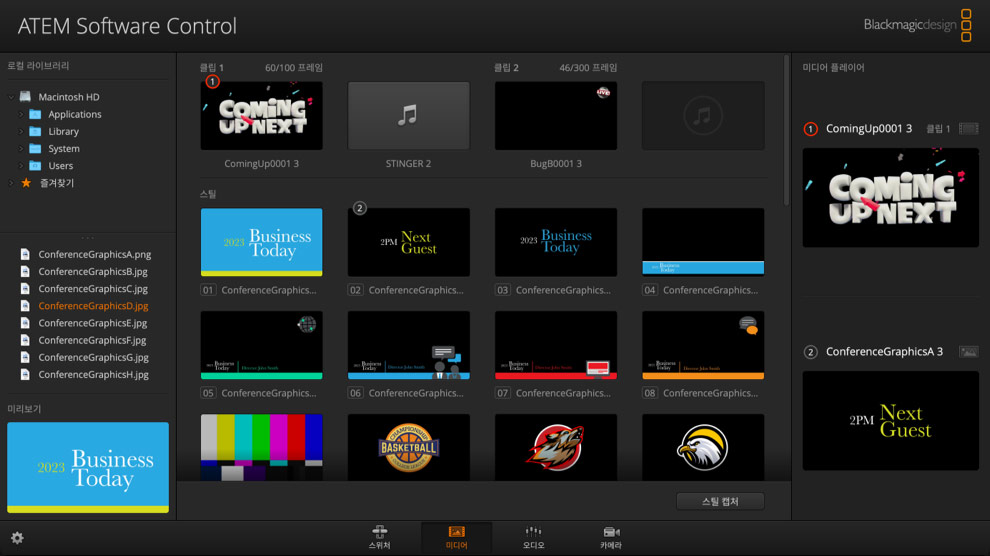Screen dimensions: 990x556
Task: Click the Macintosh HD drive icon
Action: pos(25,97)
